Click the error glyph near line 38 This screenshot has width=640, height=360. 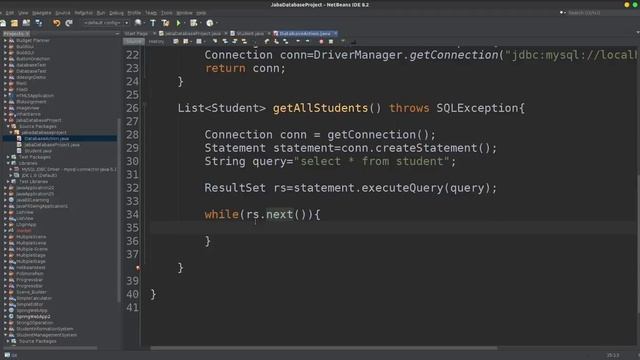click(x=138, y=268)
